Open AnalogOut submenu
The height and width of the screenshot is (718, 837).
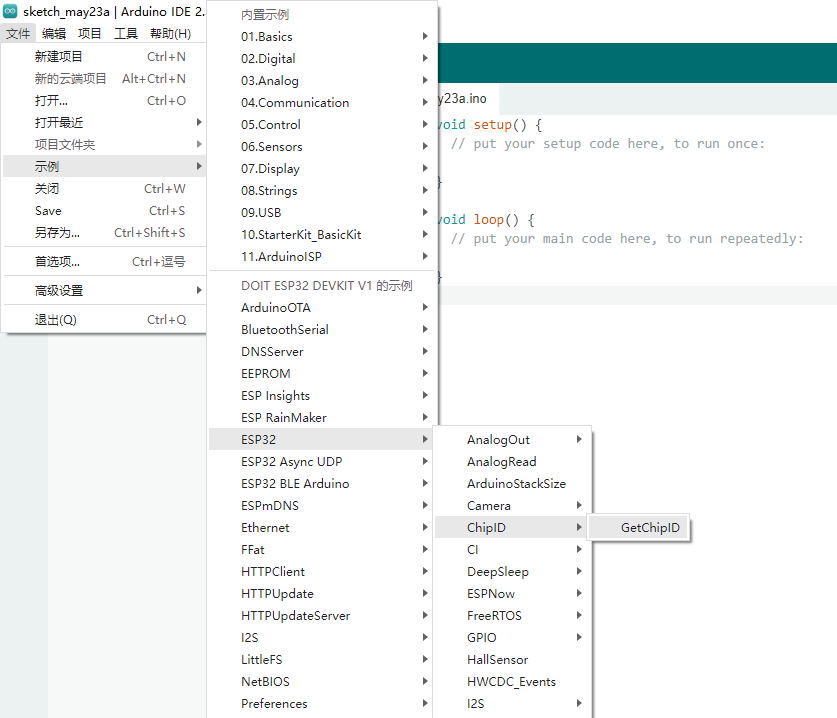[x=512, y=439]
